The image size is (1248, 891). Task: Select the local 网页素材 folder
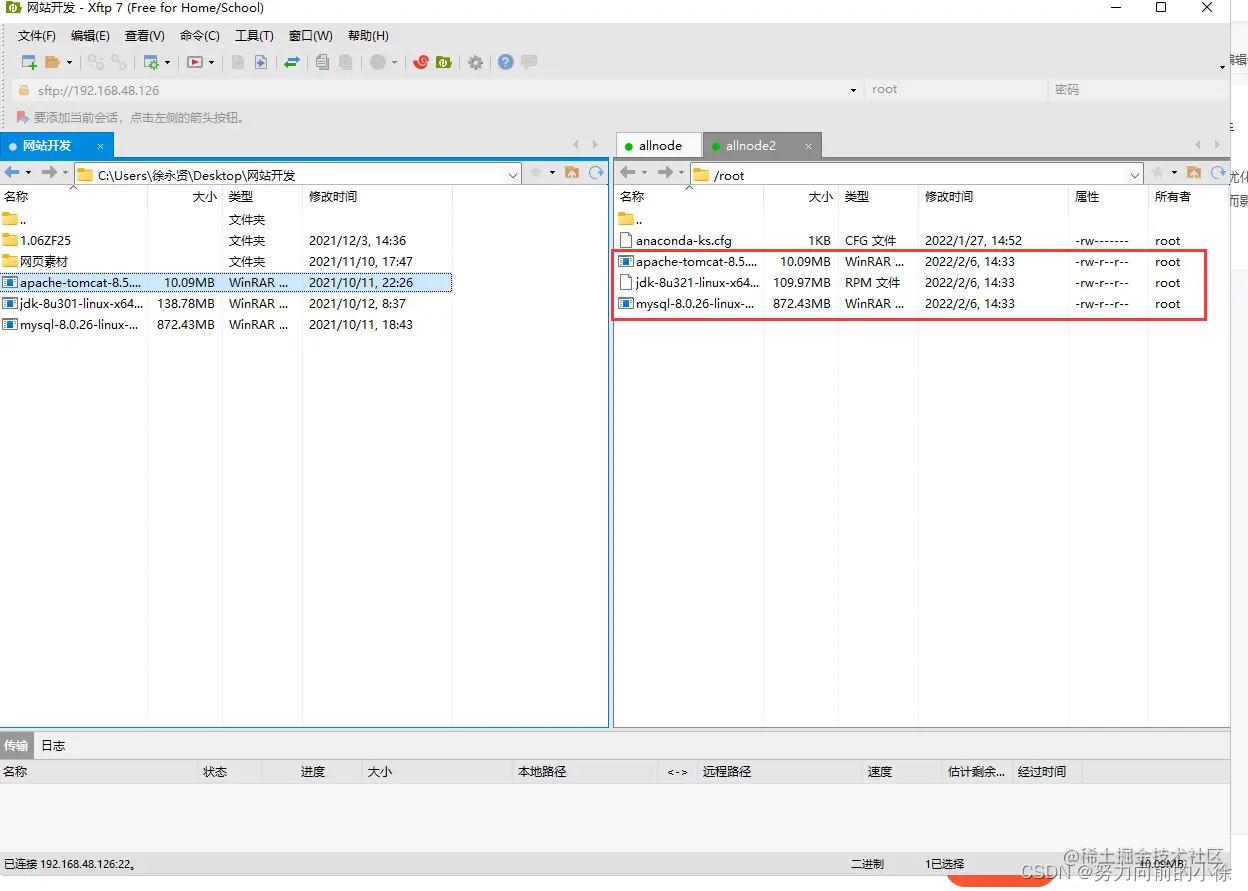(227, 262)
